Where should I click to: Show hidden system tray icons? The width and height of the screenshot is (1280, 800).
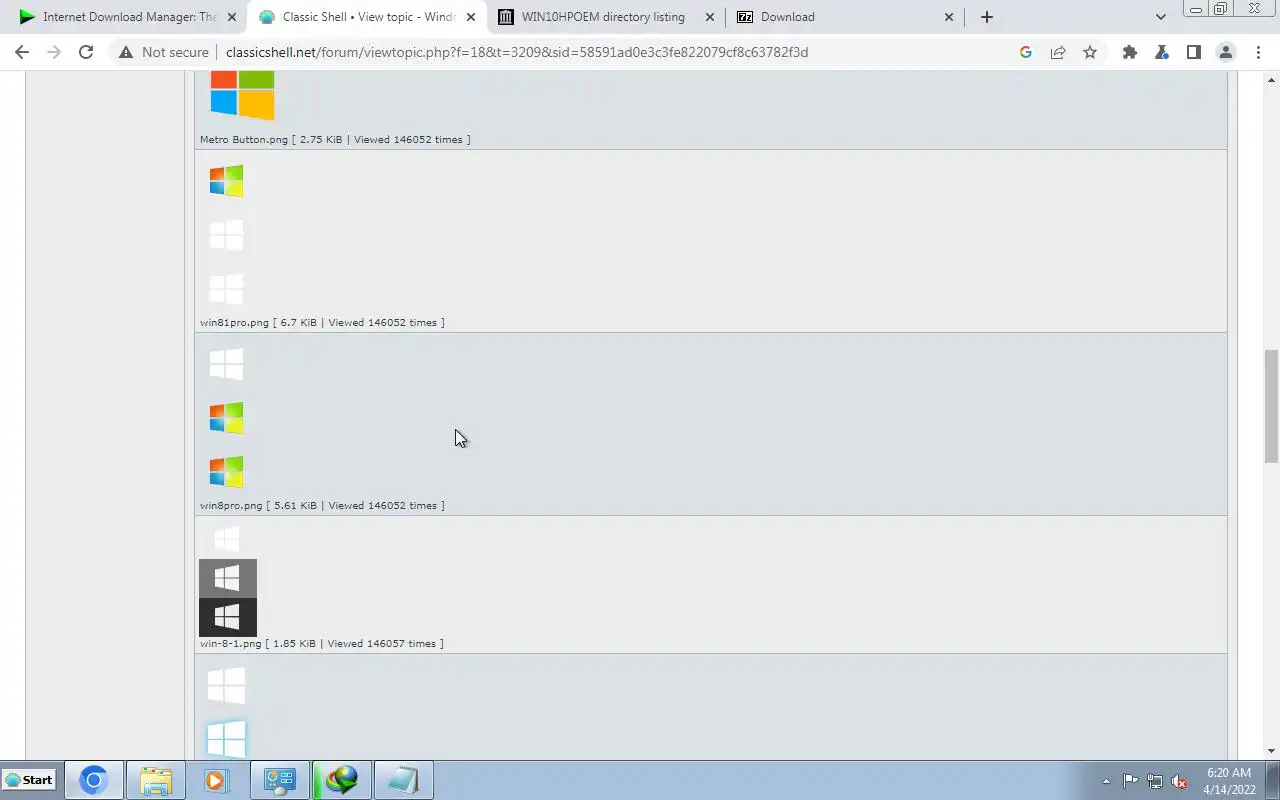(x=1106, y=781)
